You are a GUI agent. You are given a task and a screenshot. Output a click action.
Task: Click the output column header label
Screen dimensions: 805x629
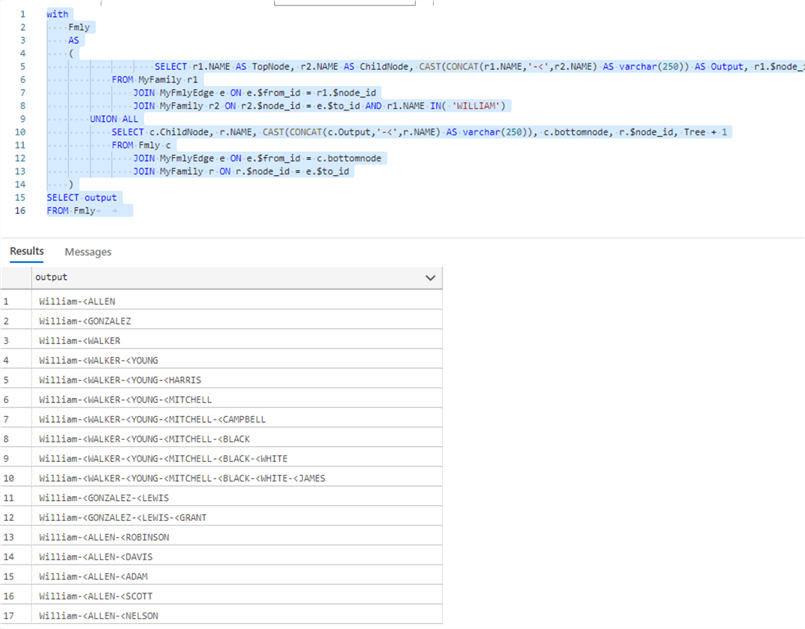point(51,278)
